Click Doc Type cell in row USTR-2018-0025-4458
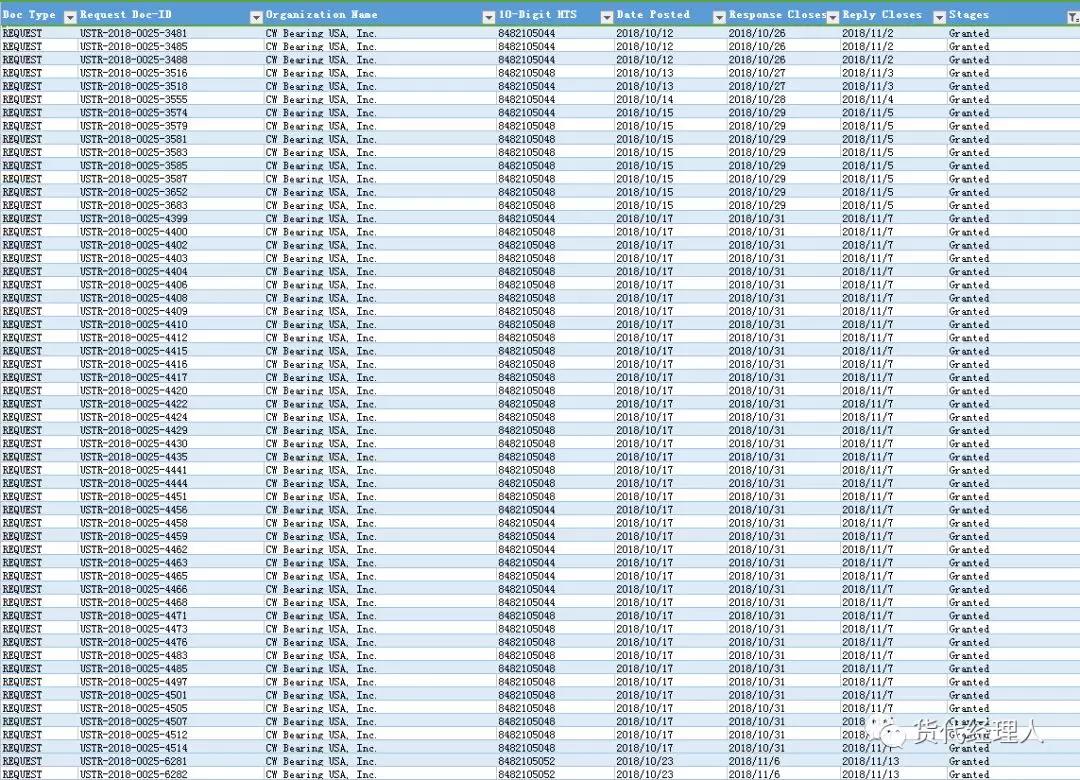This screenshot has height=780, width=1080. 22,523
